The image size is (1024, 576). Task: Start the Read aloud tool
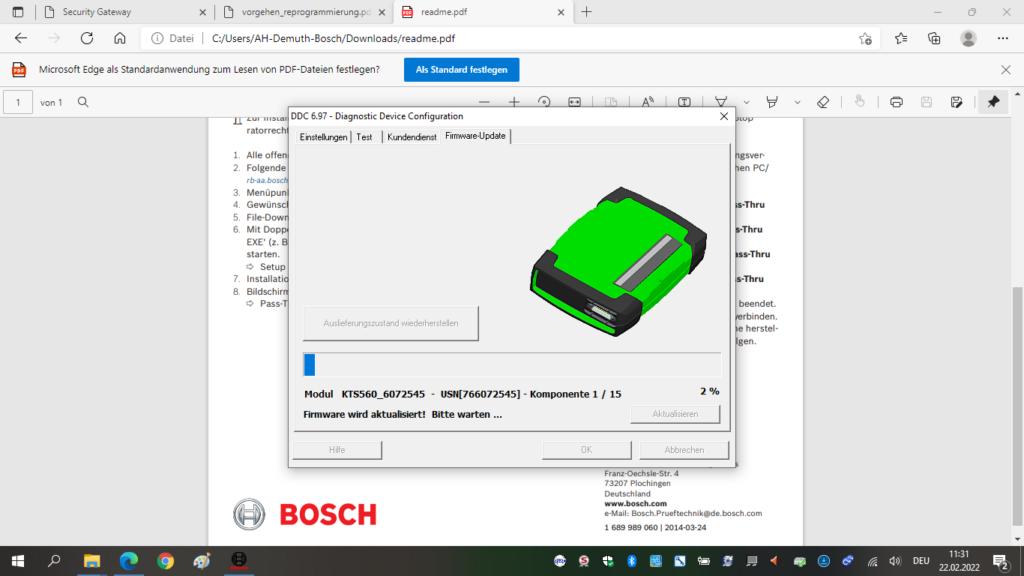(x=647, y=103)
